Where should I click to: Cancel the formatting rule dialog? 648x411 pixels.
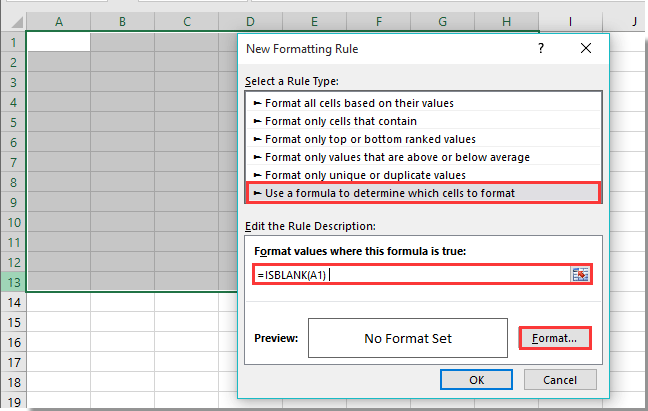559,379
